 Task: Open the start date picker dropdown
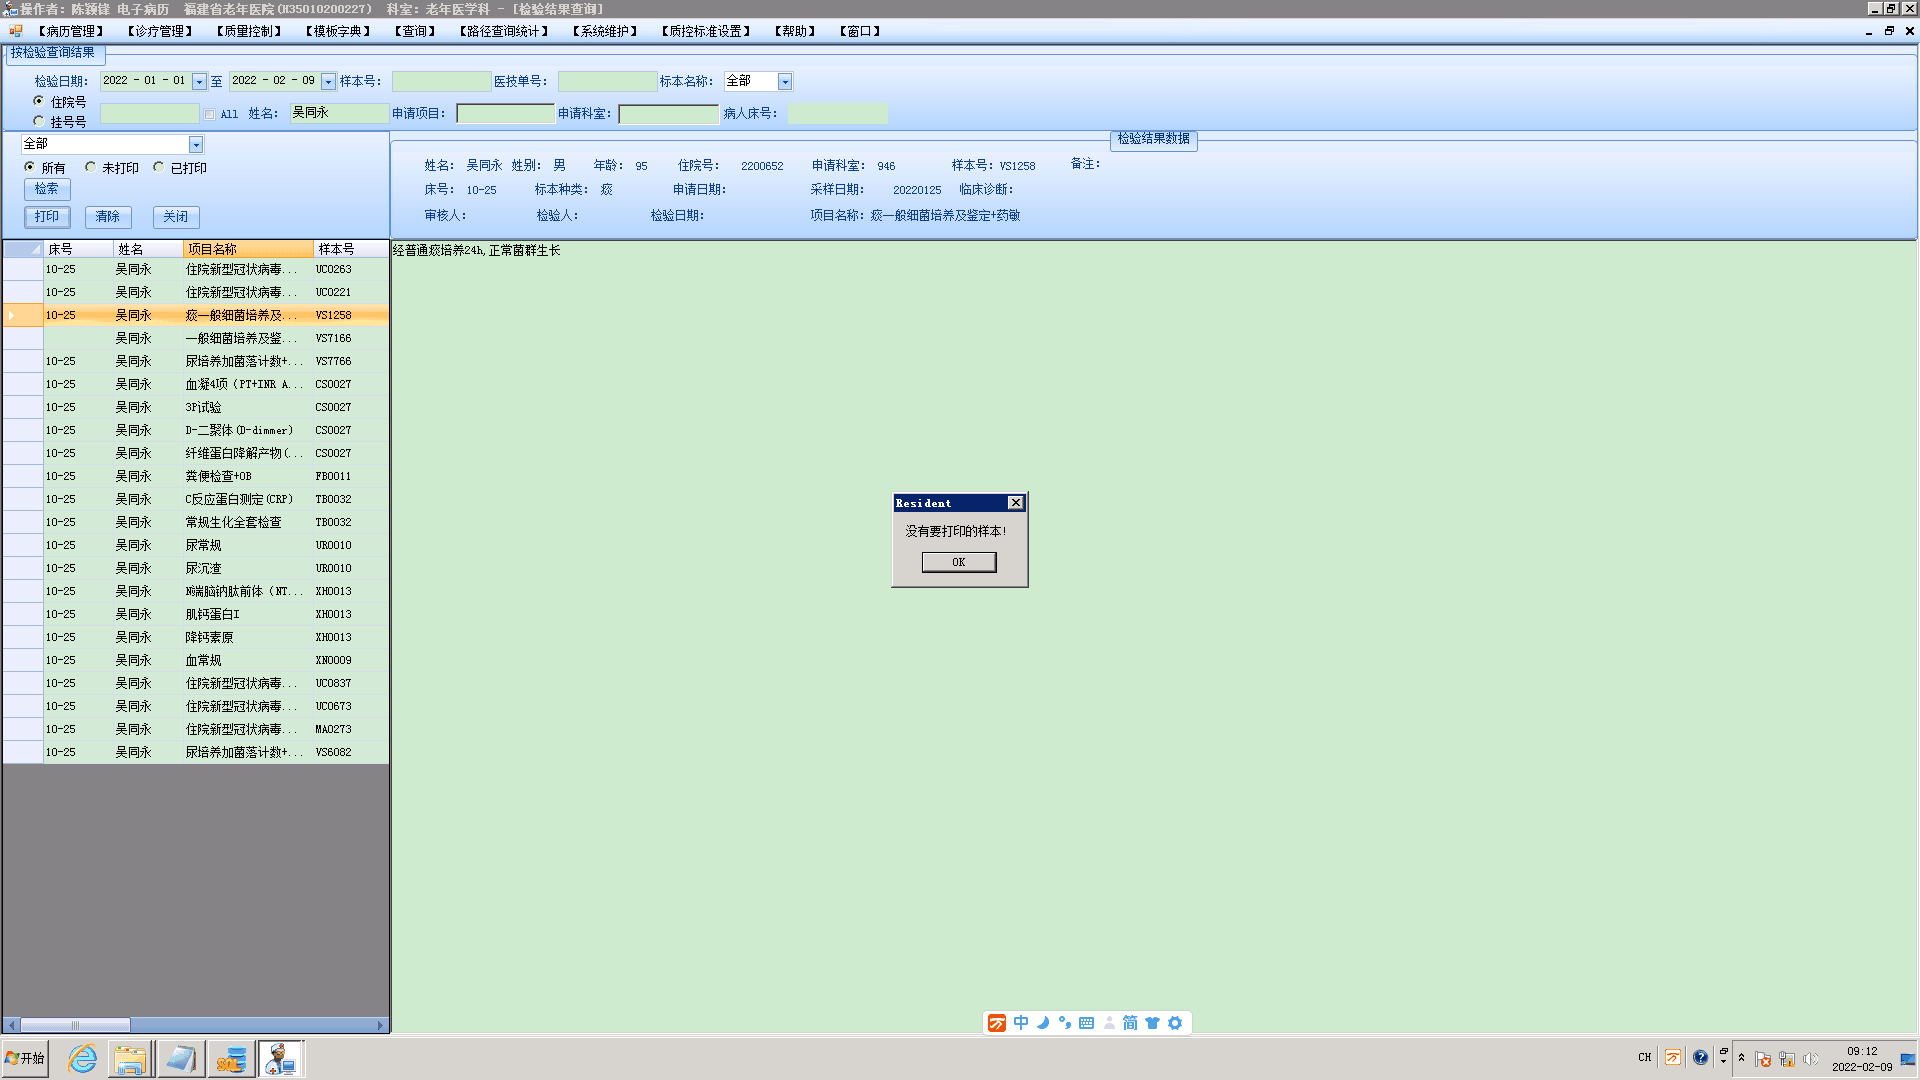click(199, 82)
